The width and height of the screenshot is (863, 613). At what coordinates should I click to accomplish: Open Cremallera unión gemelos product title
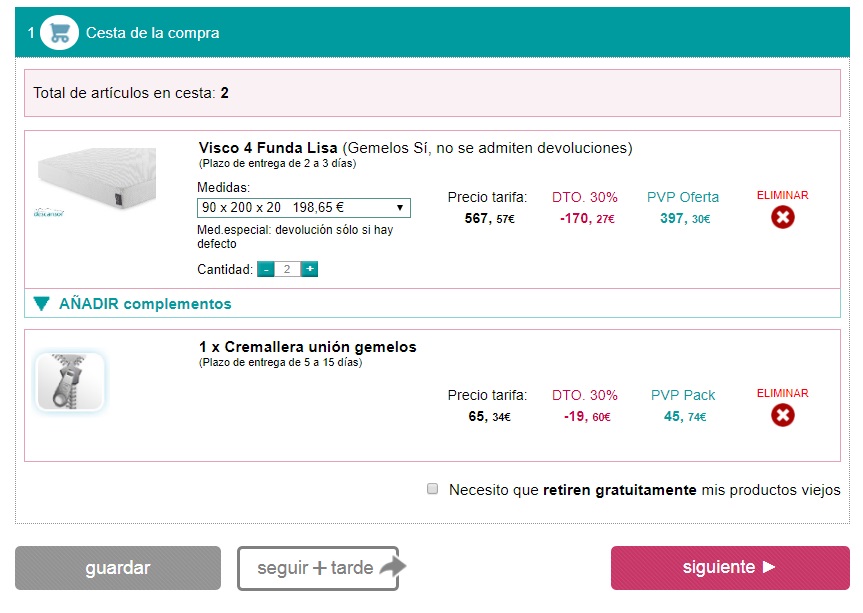[307, 347]
